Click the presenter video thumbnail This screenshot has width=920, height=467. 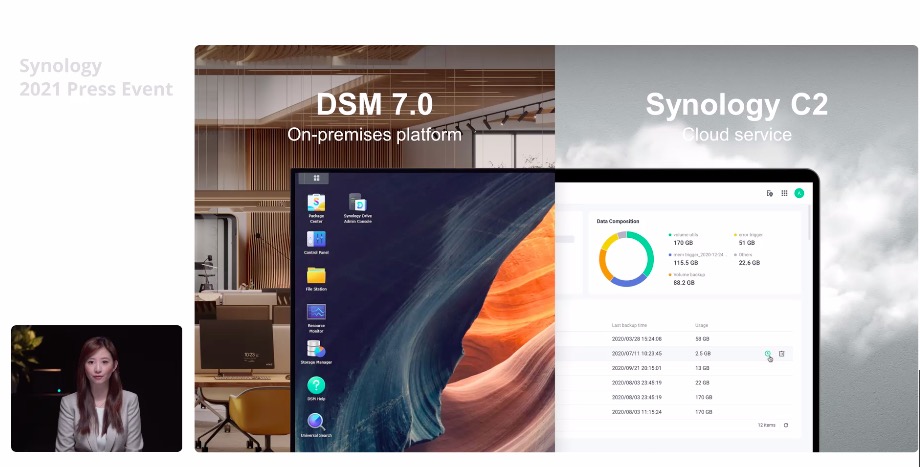[97, 388]
